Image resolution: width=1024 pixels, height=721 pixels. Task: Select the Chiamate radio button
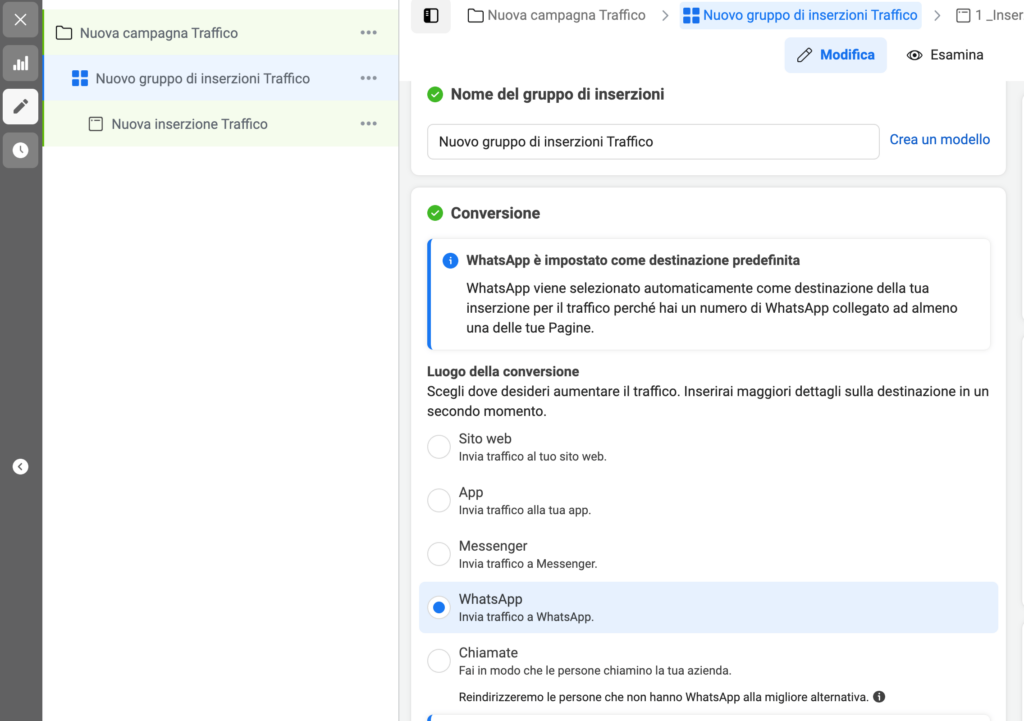(439, 661)
